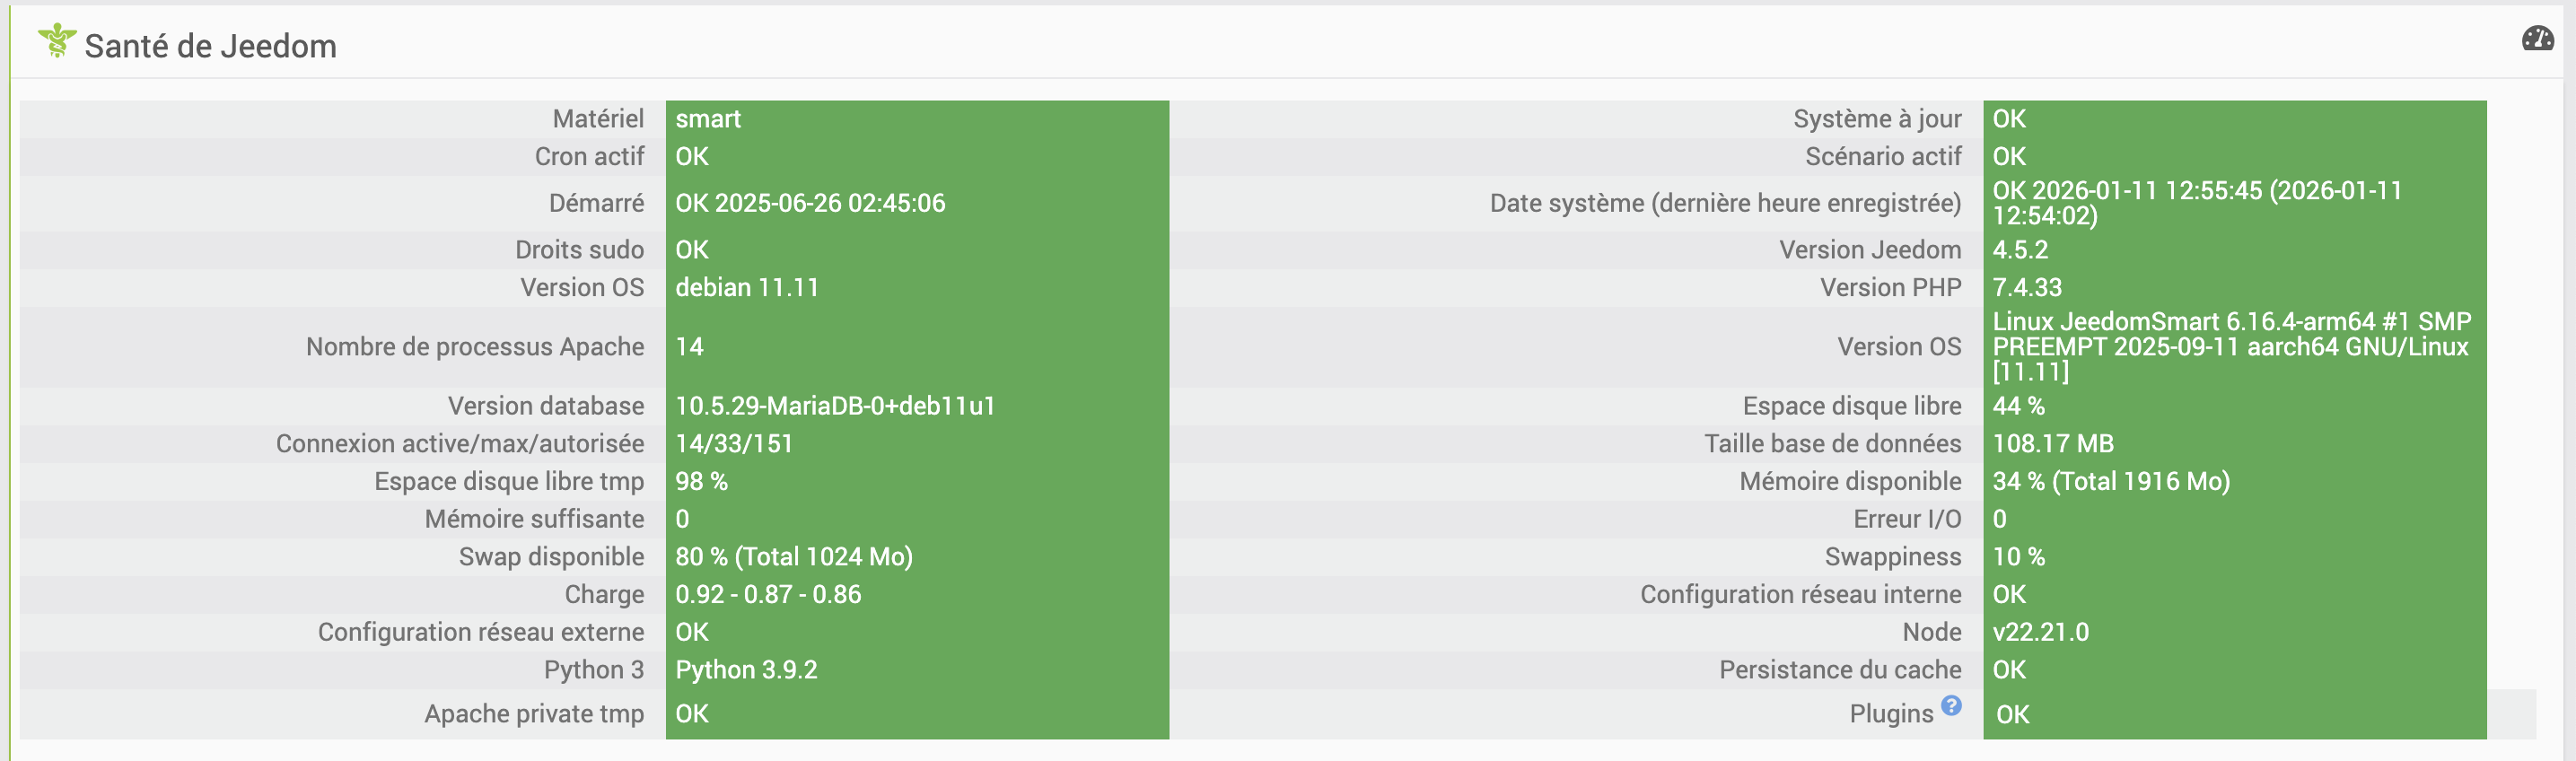The image size is (2576, 761).
Task: Click the Plugins help question mark
Action: (x=1951, y=705)
